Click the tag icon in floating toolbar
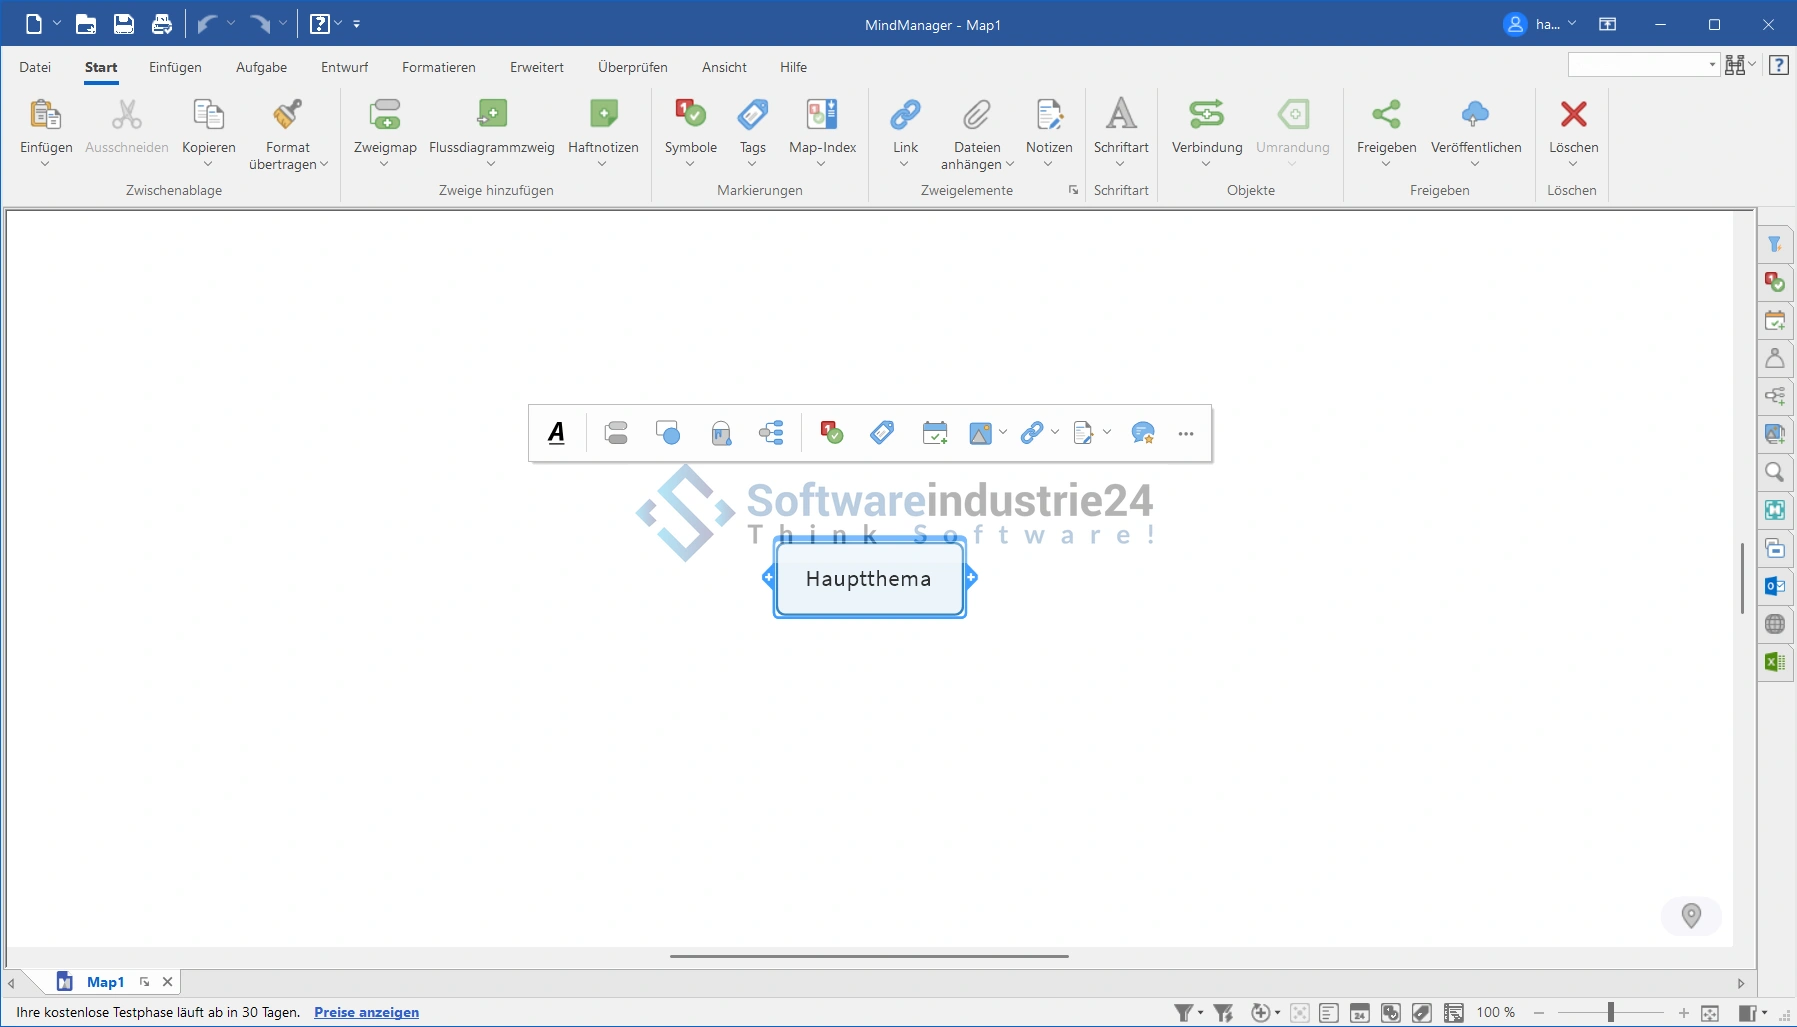This screenshot has height=1027, width=1797. (882, 433)
